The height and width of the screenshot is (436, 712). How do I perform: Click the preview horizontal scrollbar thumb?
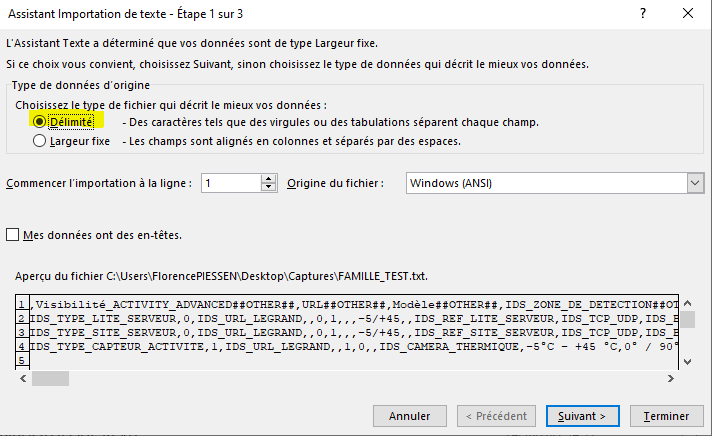click(50, 379)
